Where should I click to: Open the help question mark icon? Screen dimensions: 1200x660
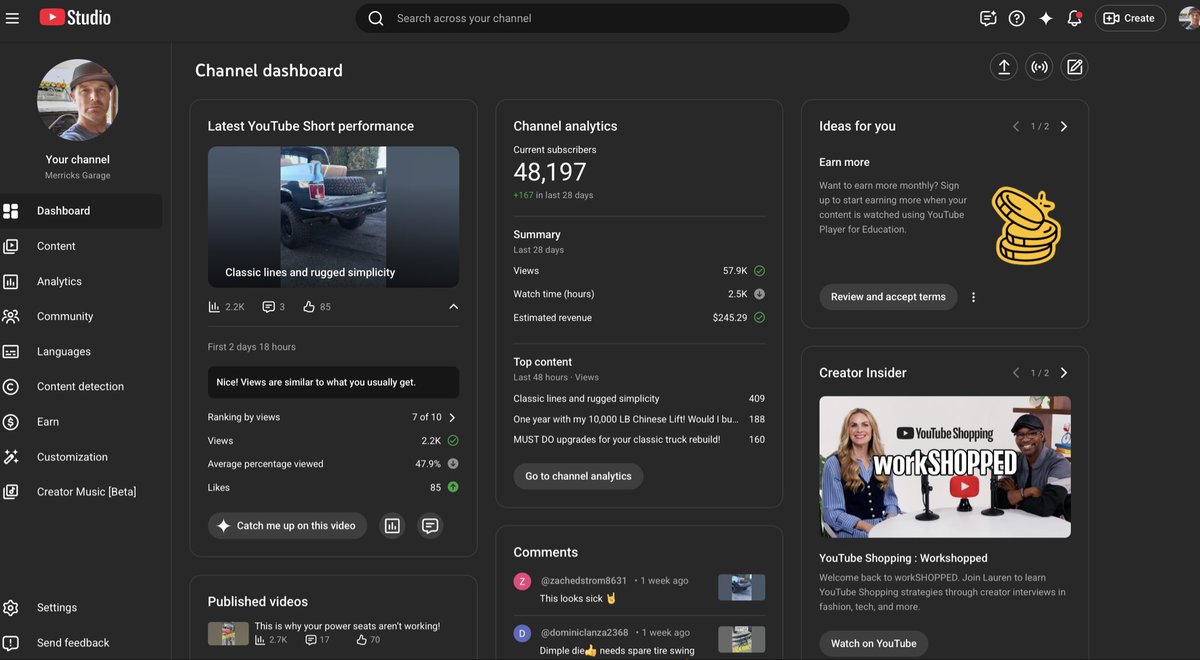point(1017,18)
